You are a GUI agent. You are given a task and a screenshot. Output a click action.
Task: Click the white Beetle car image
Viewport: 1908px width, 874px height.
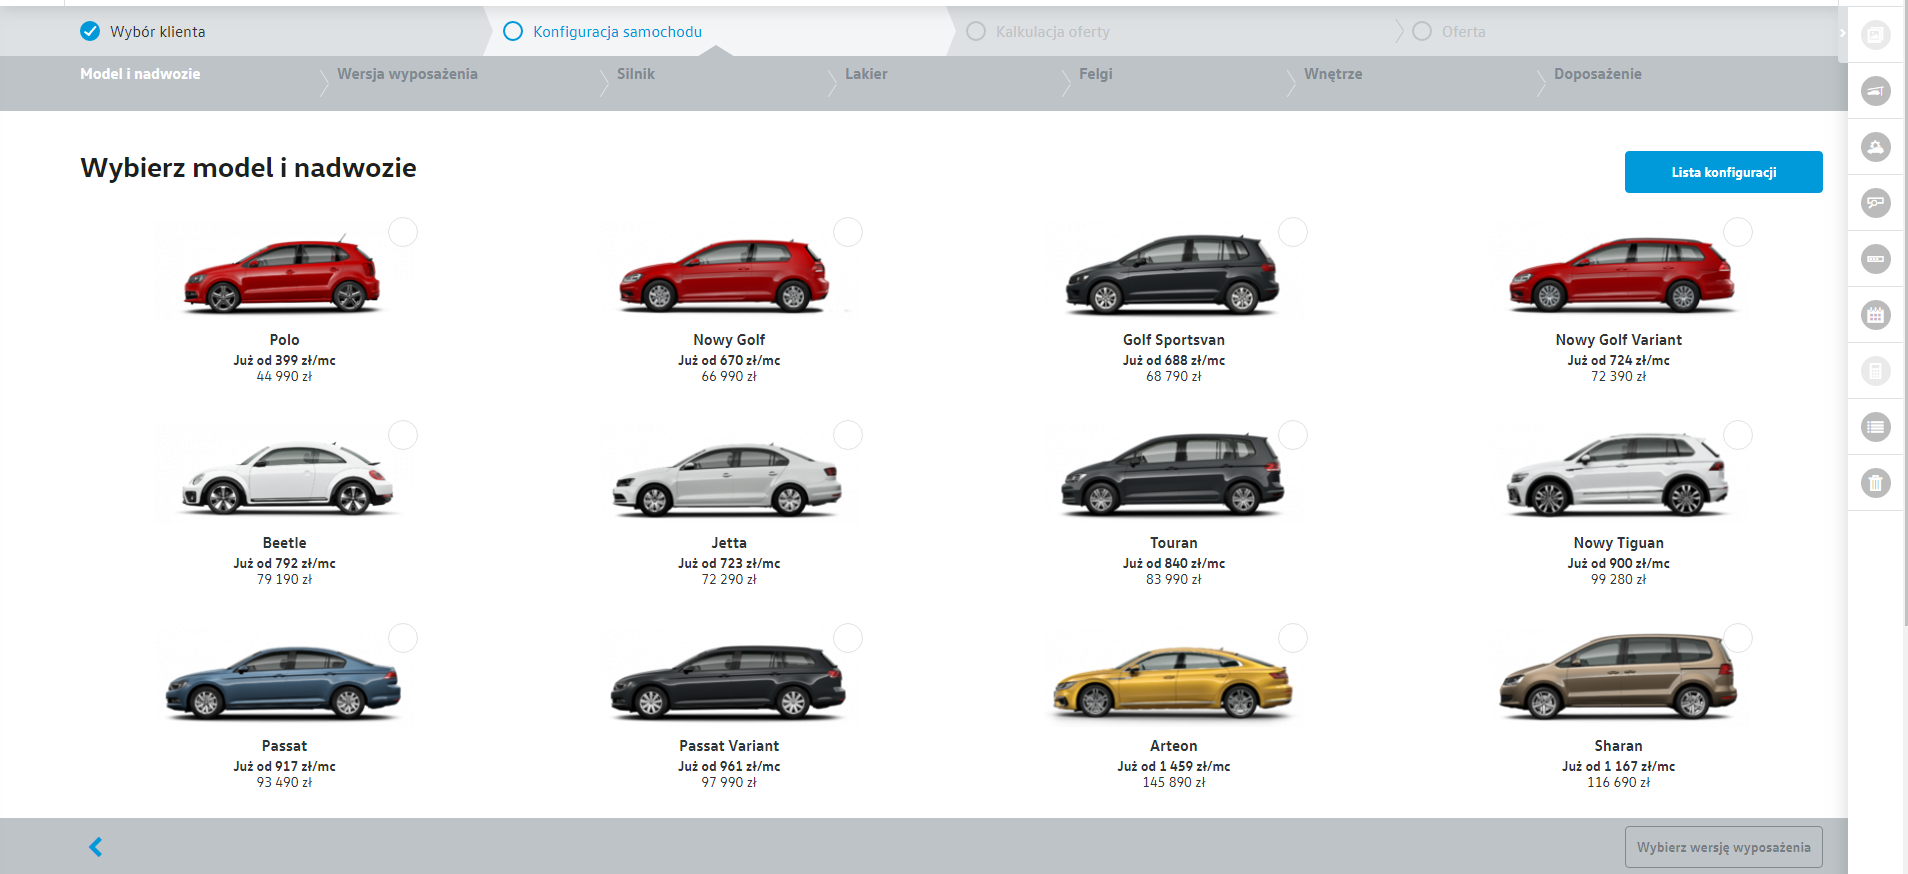click(287, 478)
